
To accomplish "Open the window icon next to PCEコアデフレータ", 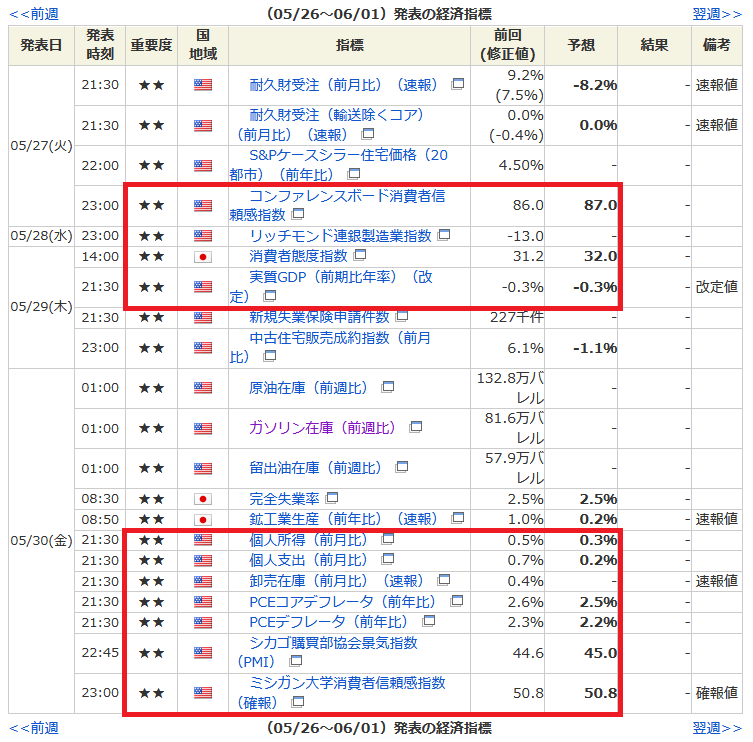I will click(x=457, y=601).
